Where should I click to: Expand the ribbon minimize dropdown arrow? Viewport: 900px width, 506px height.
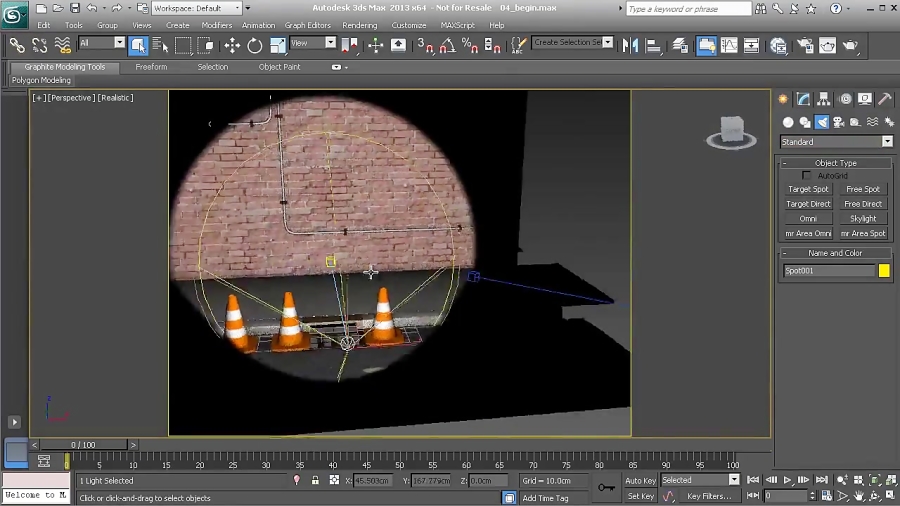[x=346, y=67]
